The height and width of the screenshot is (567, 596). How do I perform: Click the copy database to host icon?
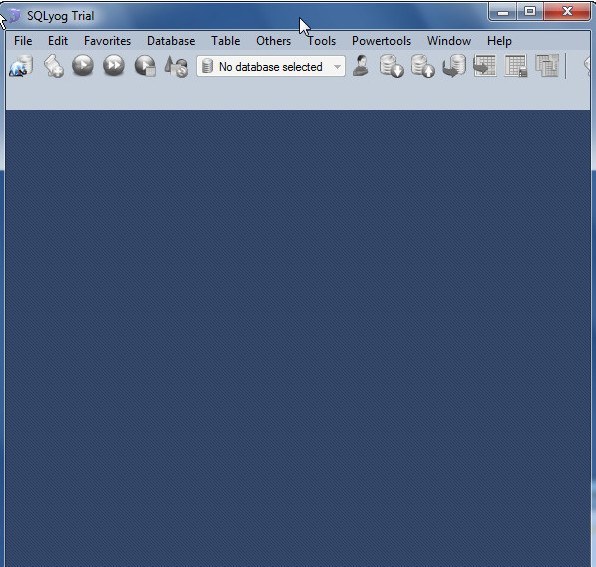pos(454,66)
